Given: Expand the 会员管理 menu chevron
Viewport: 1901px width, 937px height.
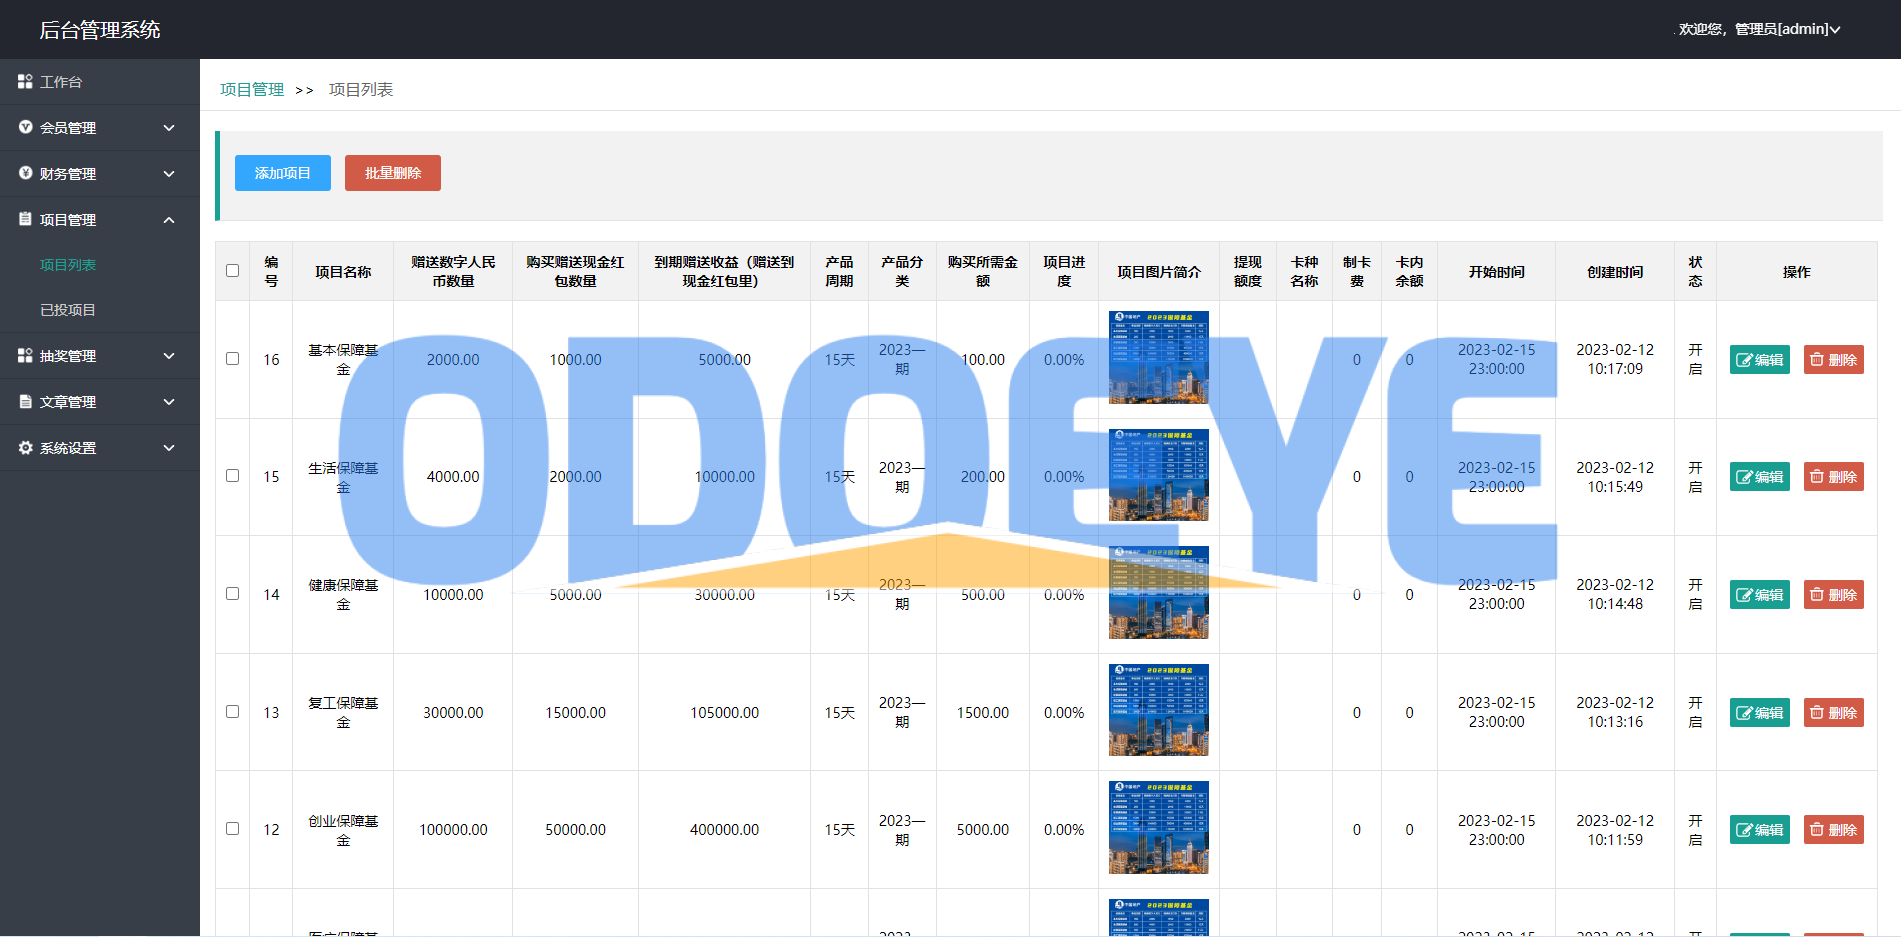Looking at the screenshot, I should coord(169,128).
